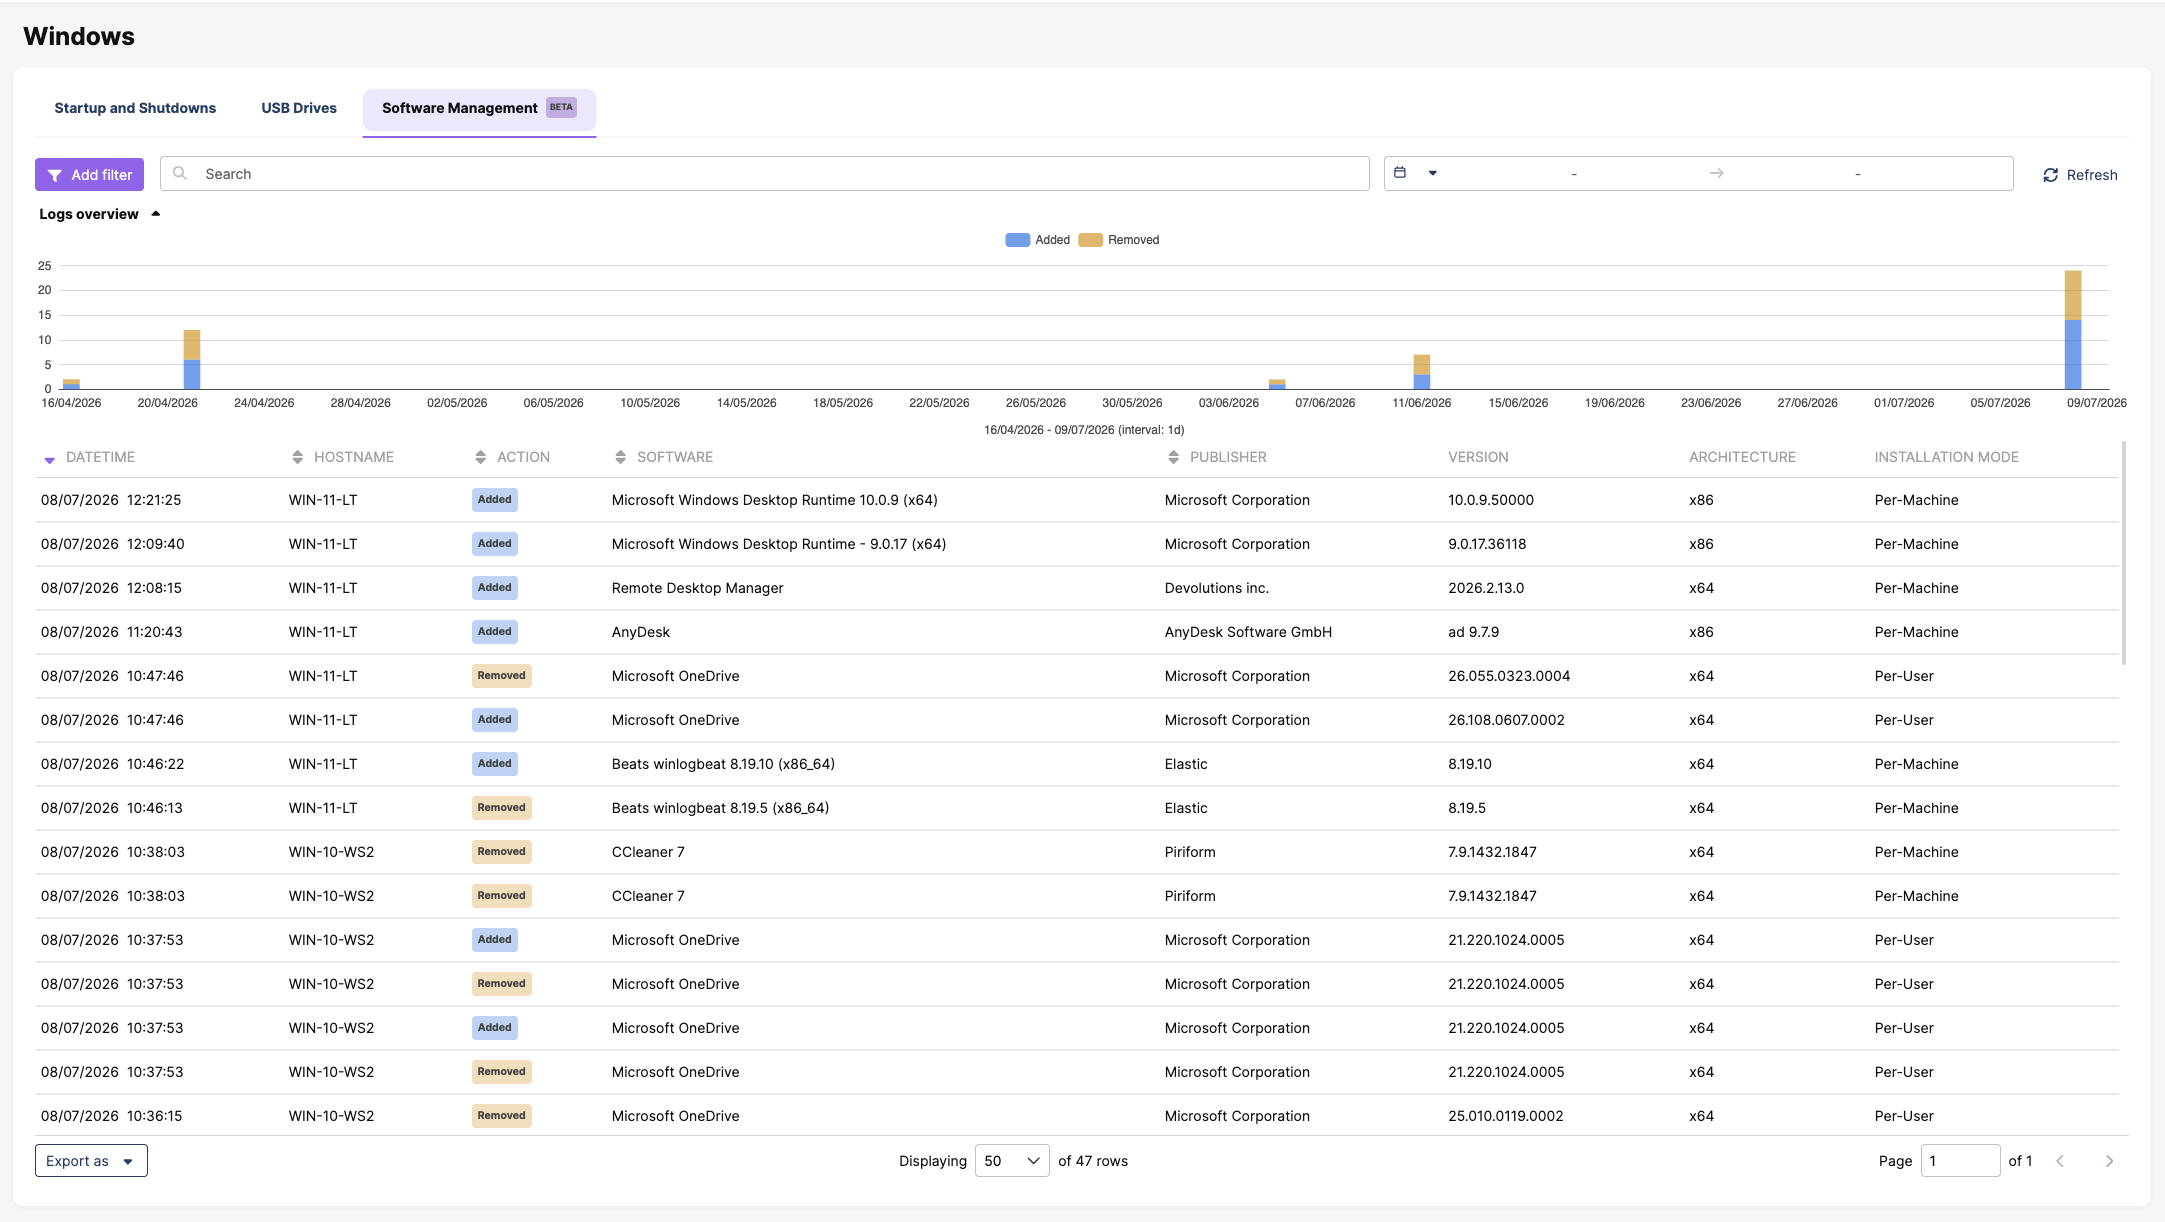Sort by Hostname column arrows

click(x=297, y=457)
